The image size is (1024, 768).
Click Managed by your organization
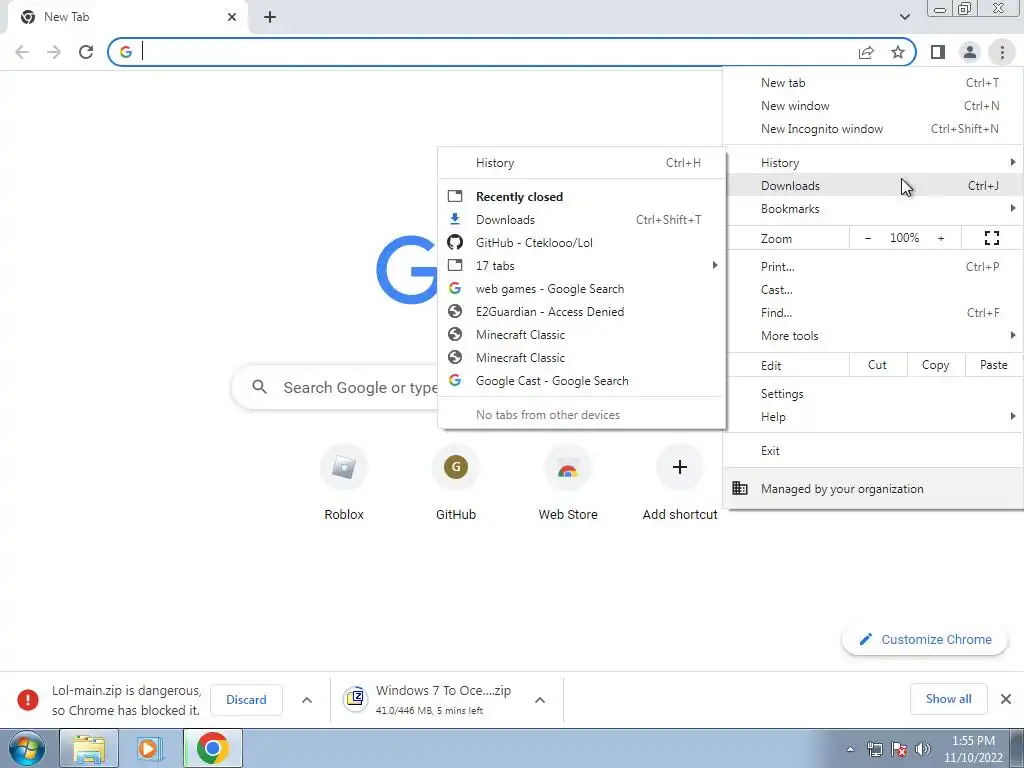[x=873, y=488]
